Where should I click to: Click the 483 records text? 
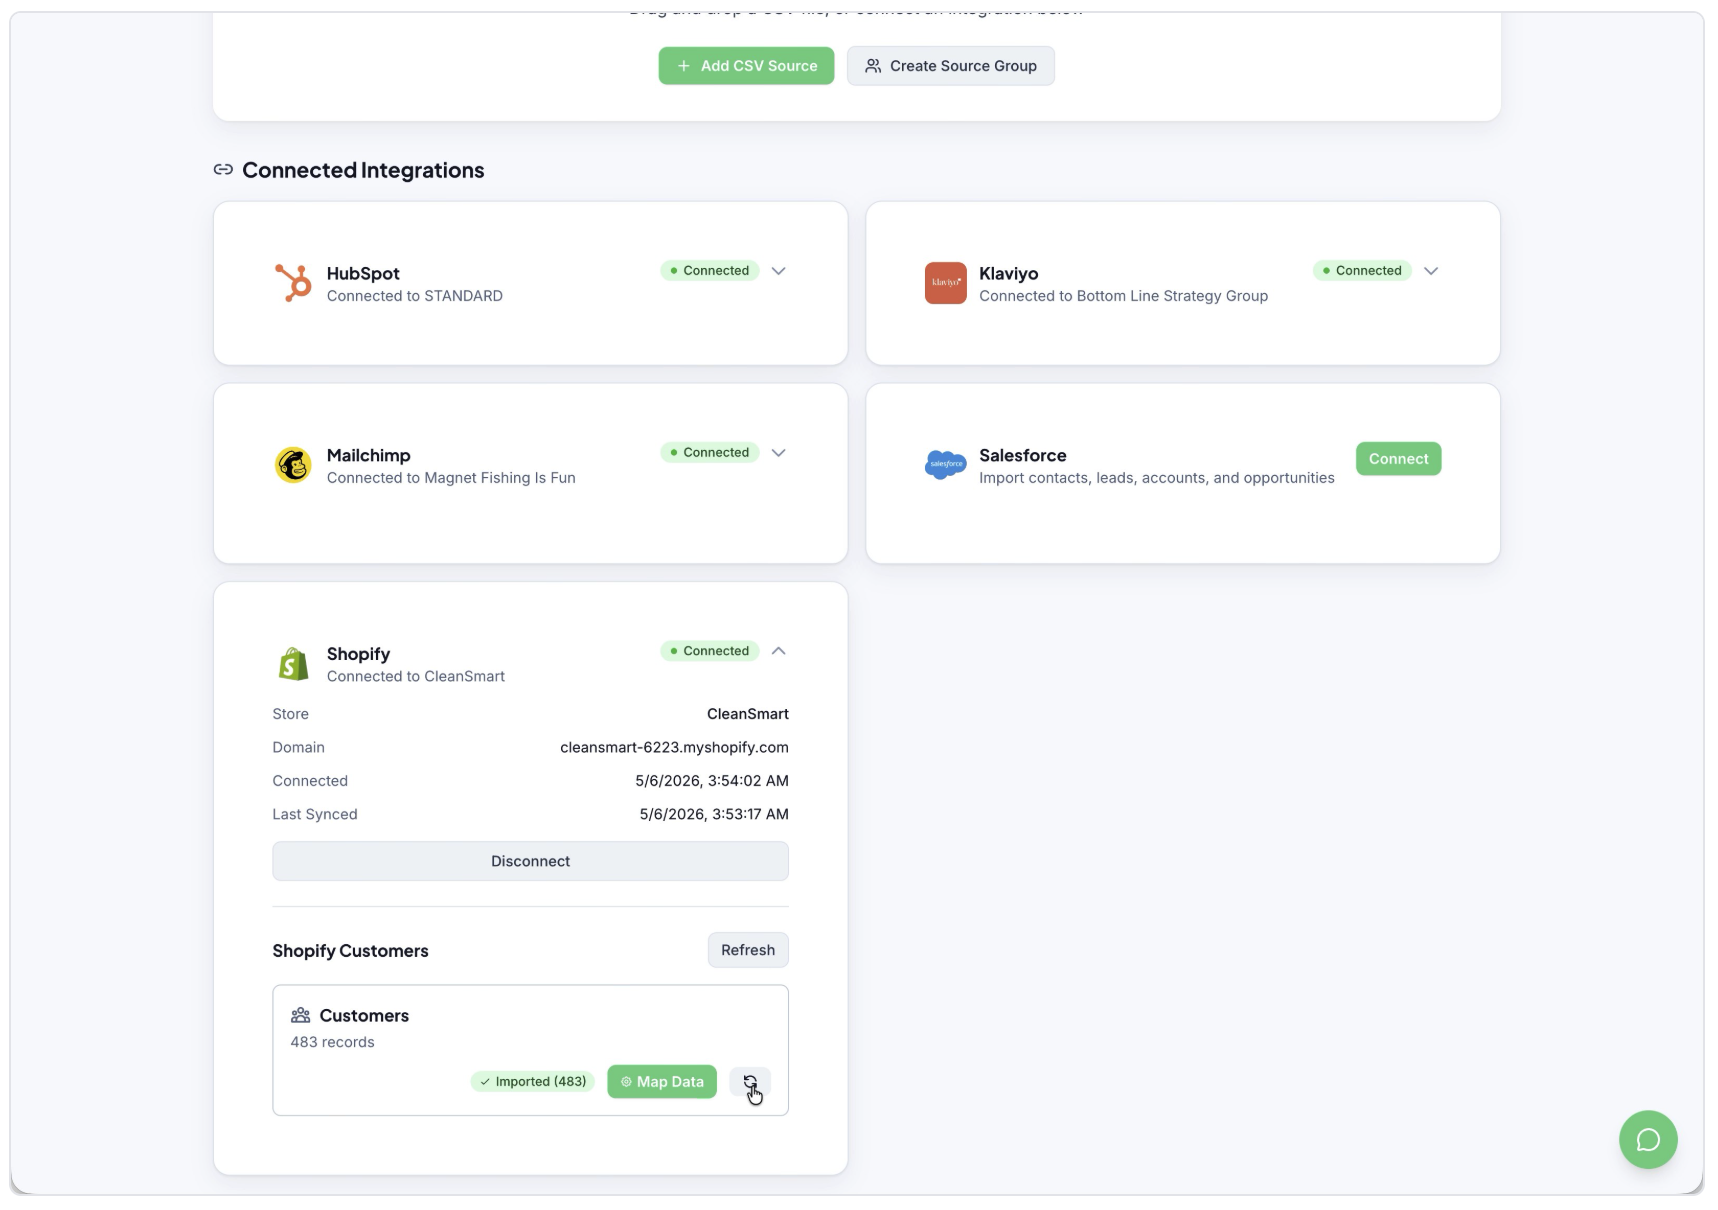332,1042
